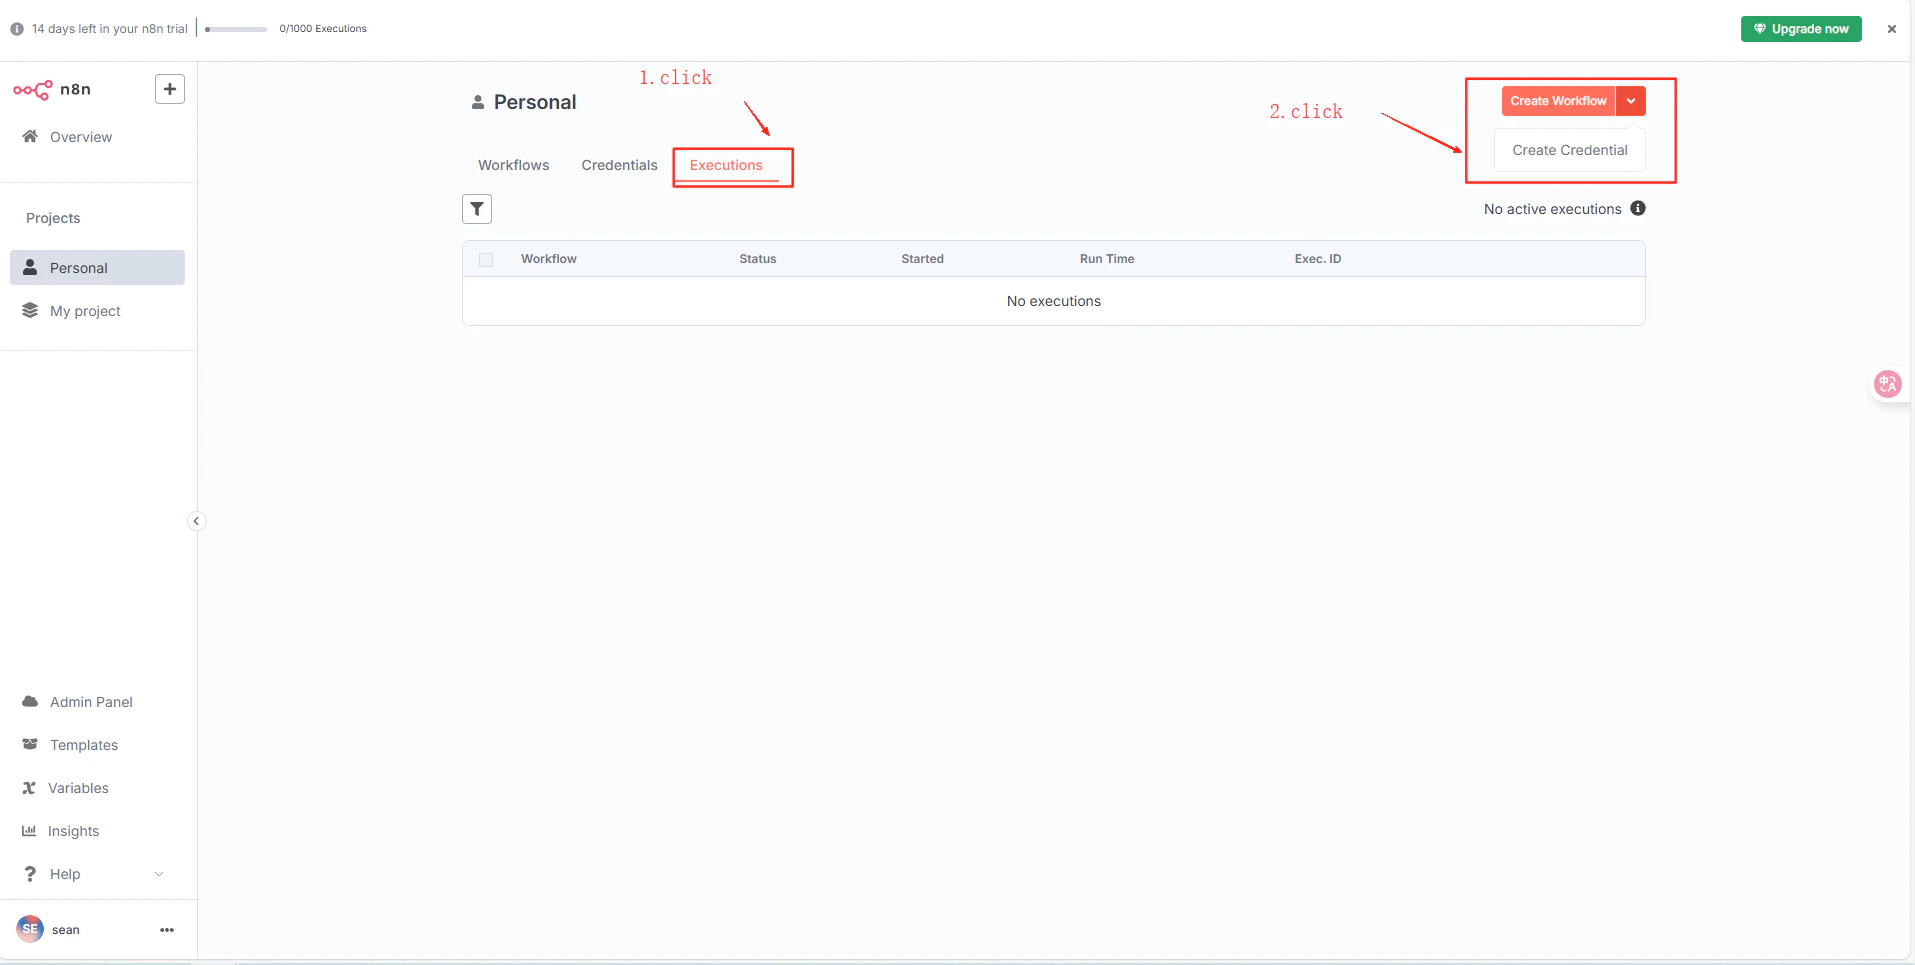1915x965 pixels.
Task: Select the checkbox in the Workflow column header
Action: click(x=486, y=259)
